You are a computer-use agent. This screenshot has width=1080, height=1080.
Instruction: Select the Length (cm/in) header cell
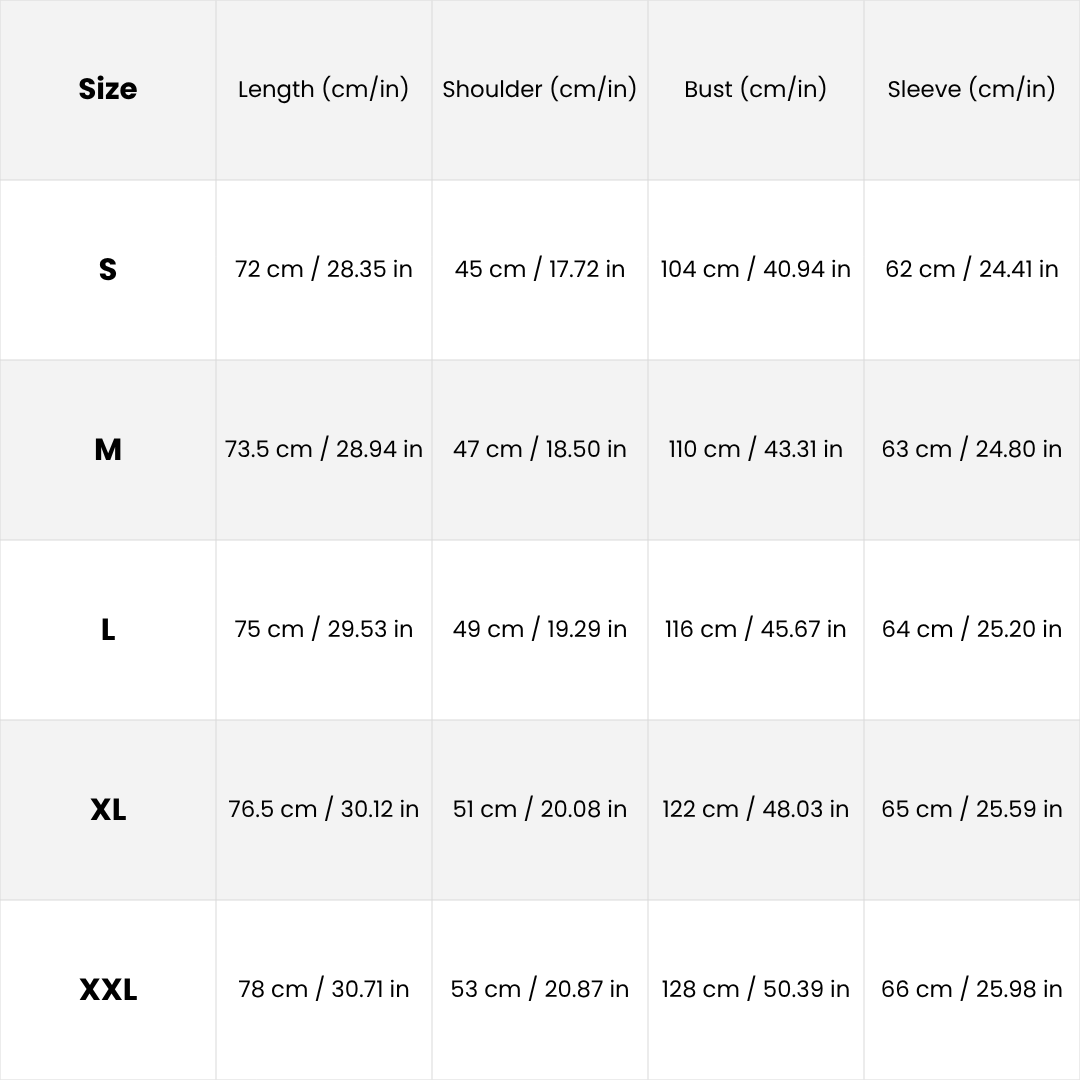coord(323,89)
